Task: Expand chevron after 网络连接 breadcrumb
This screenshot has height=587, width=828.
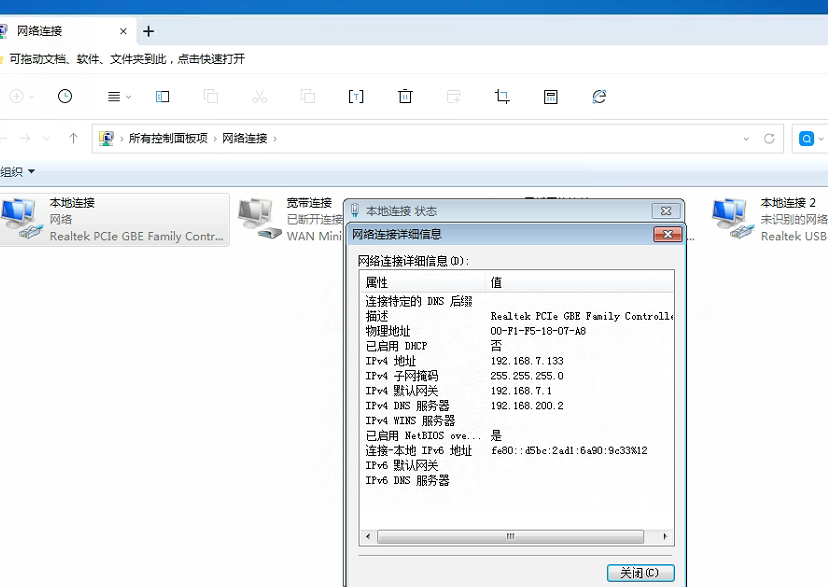Action: 275,139
